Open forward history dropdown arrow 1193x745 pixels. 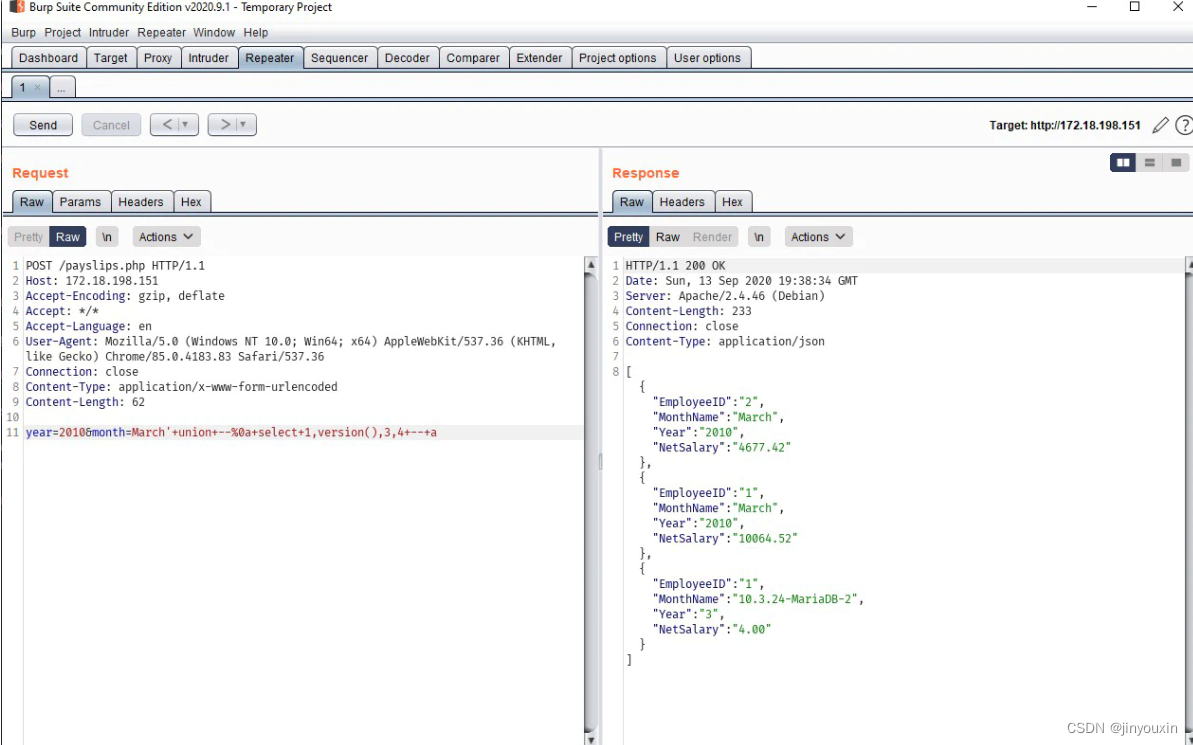[x=243, y=125]
